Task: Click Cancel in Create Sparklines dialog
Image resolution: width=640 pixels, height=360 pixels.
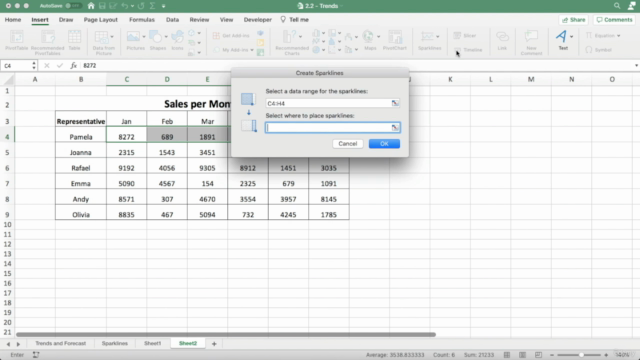Action: (348, 144)
